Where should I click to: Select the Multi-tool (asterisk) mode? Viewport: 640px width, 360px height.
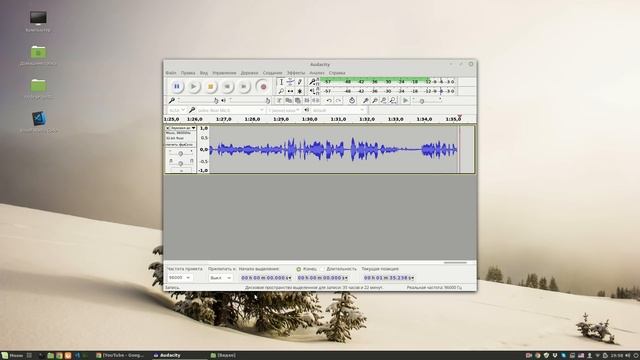click(x=300, y=91)
